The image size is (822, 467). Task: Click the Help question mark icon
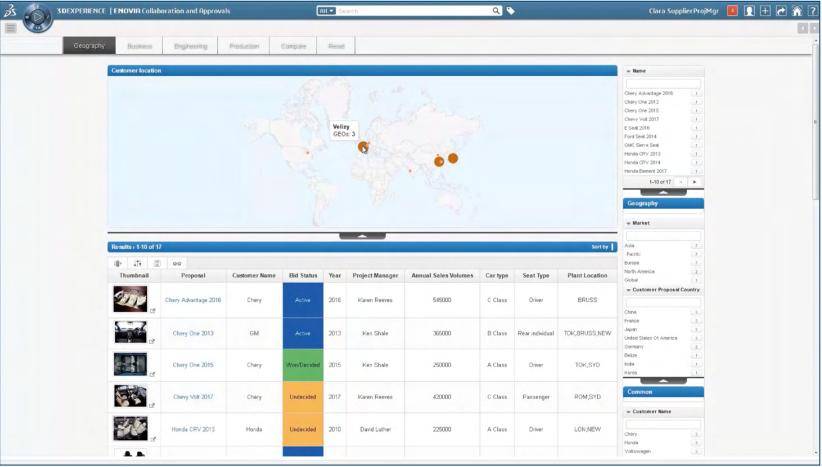pos(812,11)
